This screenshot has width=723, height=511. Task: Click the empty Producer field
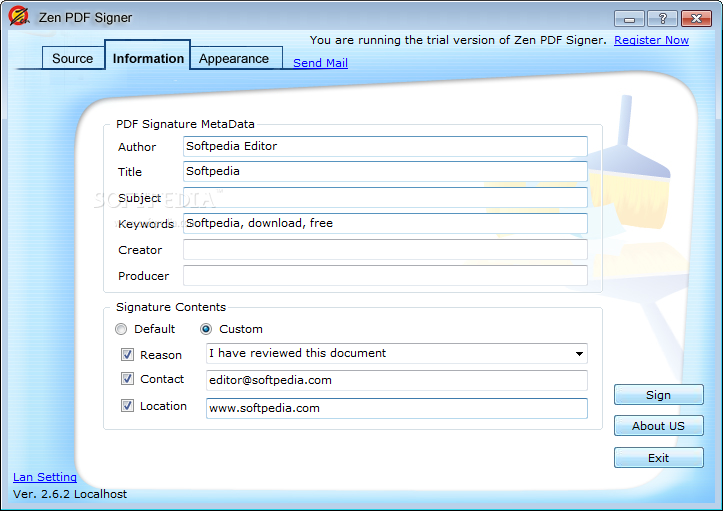click(385, 275)
